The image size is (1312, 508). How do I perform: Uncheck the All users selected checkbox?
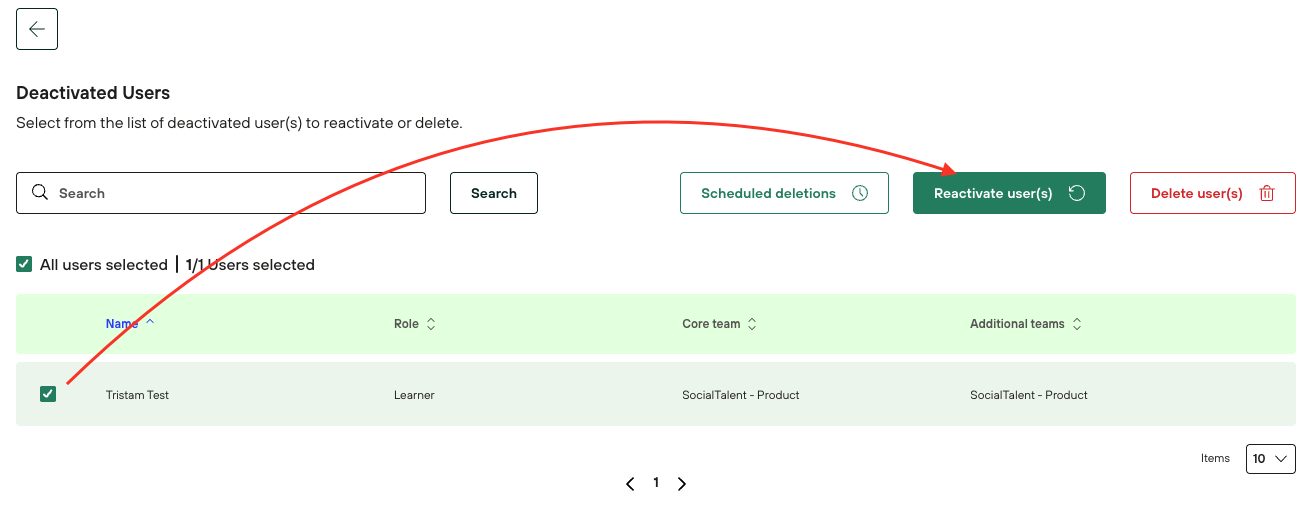24,264
